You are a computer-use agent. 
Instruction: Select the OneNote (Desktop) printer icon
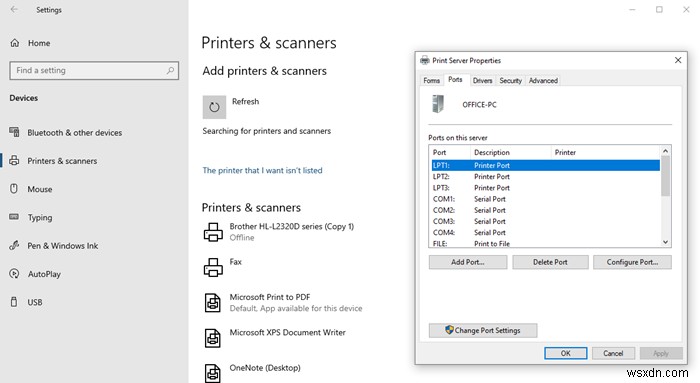pyautogui.click(x=212, y=373)
